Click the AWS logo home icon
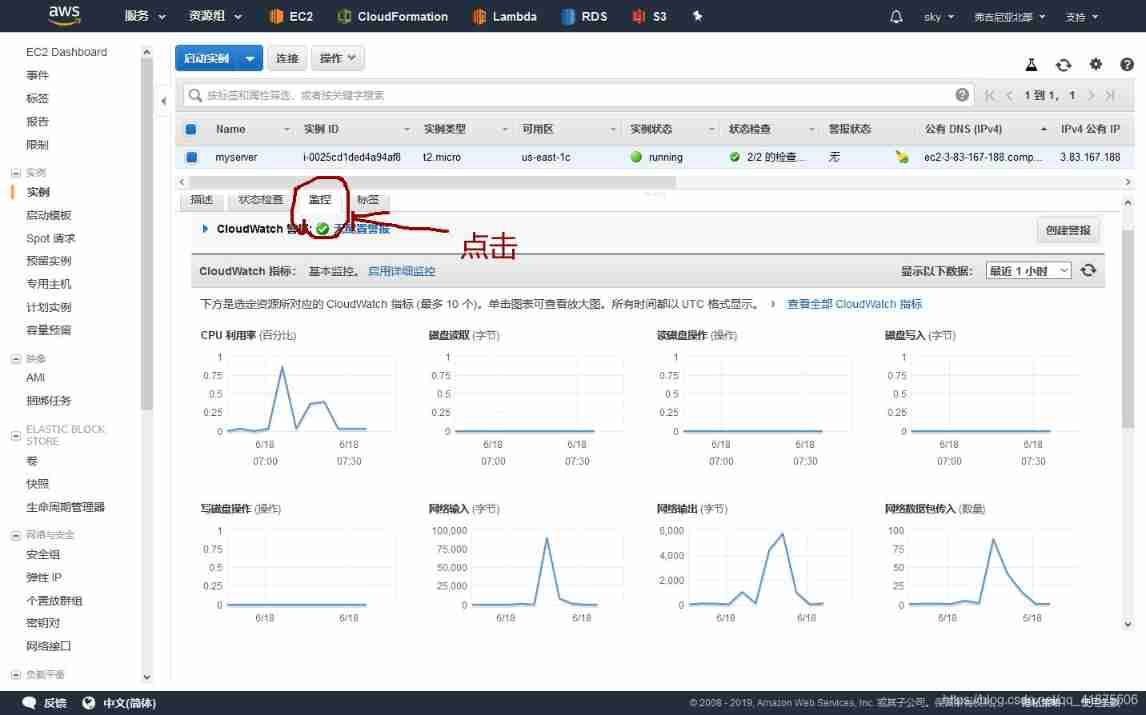 click(x=64, y=16)
